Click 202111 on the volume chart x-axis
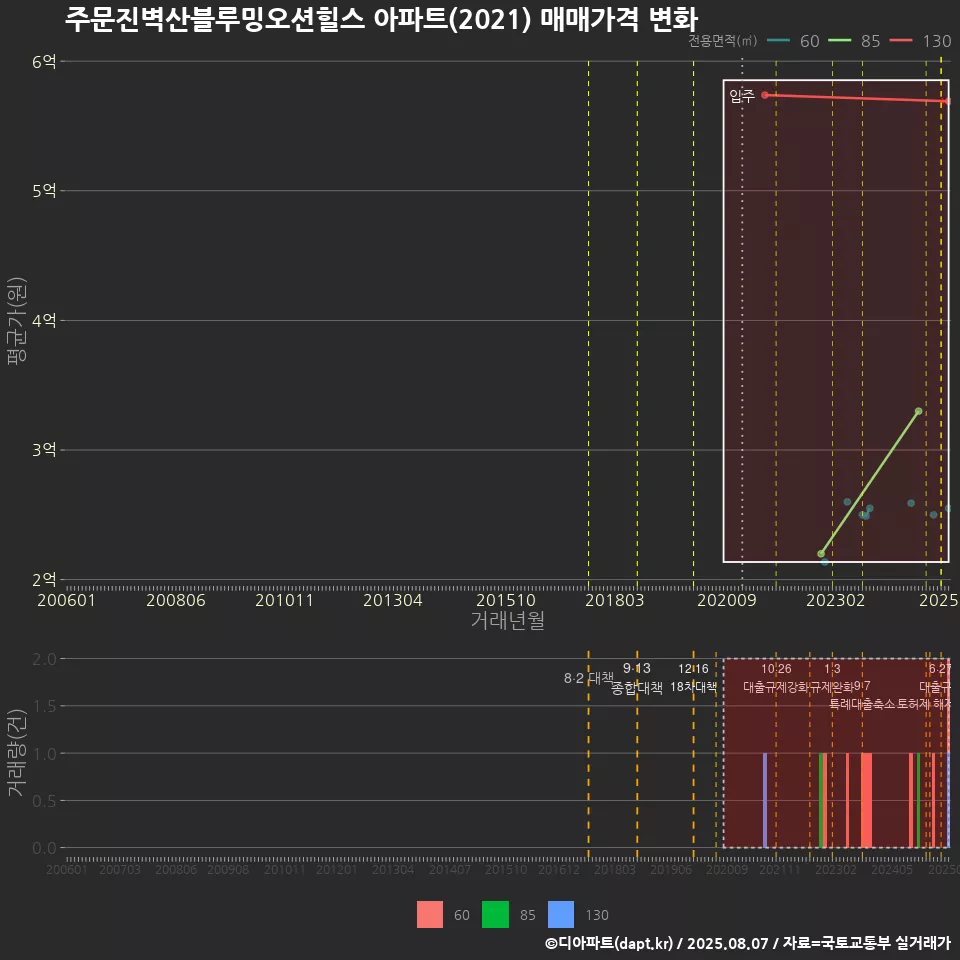Image resolution: width=960 pixels, height=960 pixels. pyautogui.click(x=779, y=869)
